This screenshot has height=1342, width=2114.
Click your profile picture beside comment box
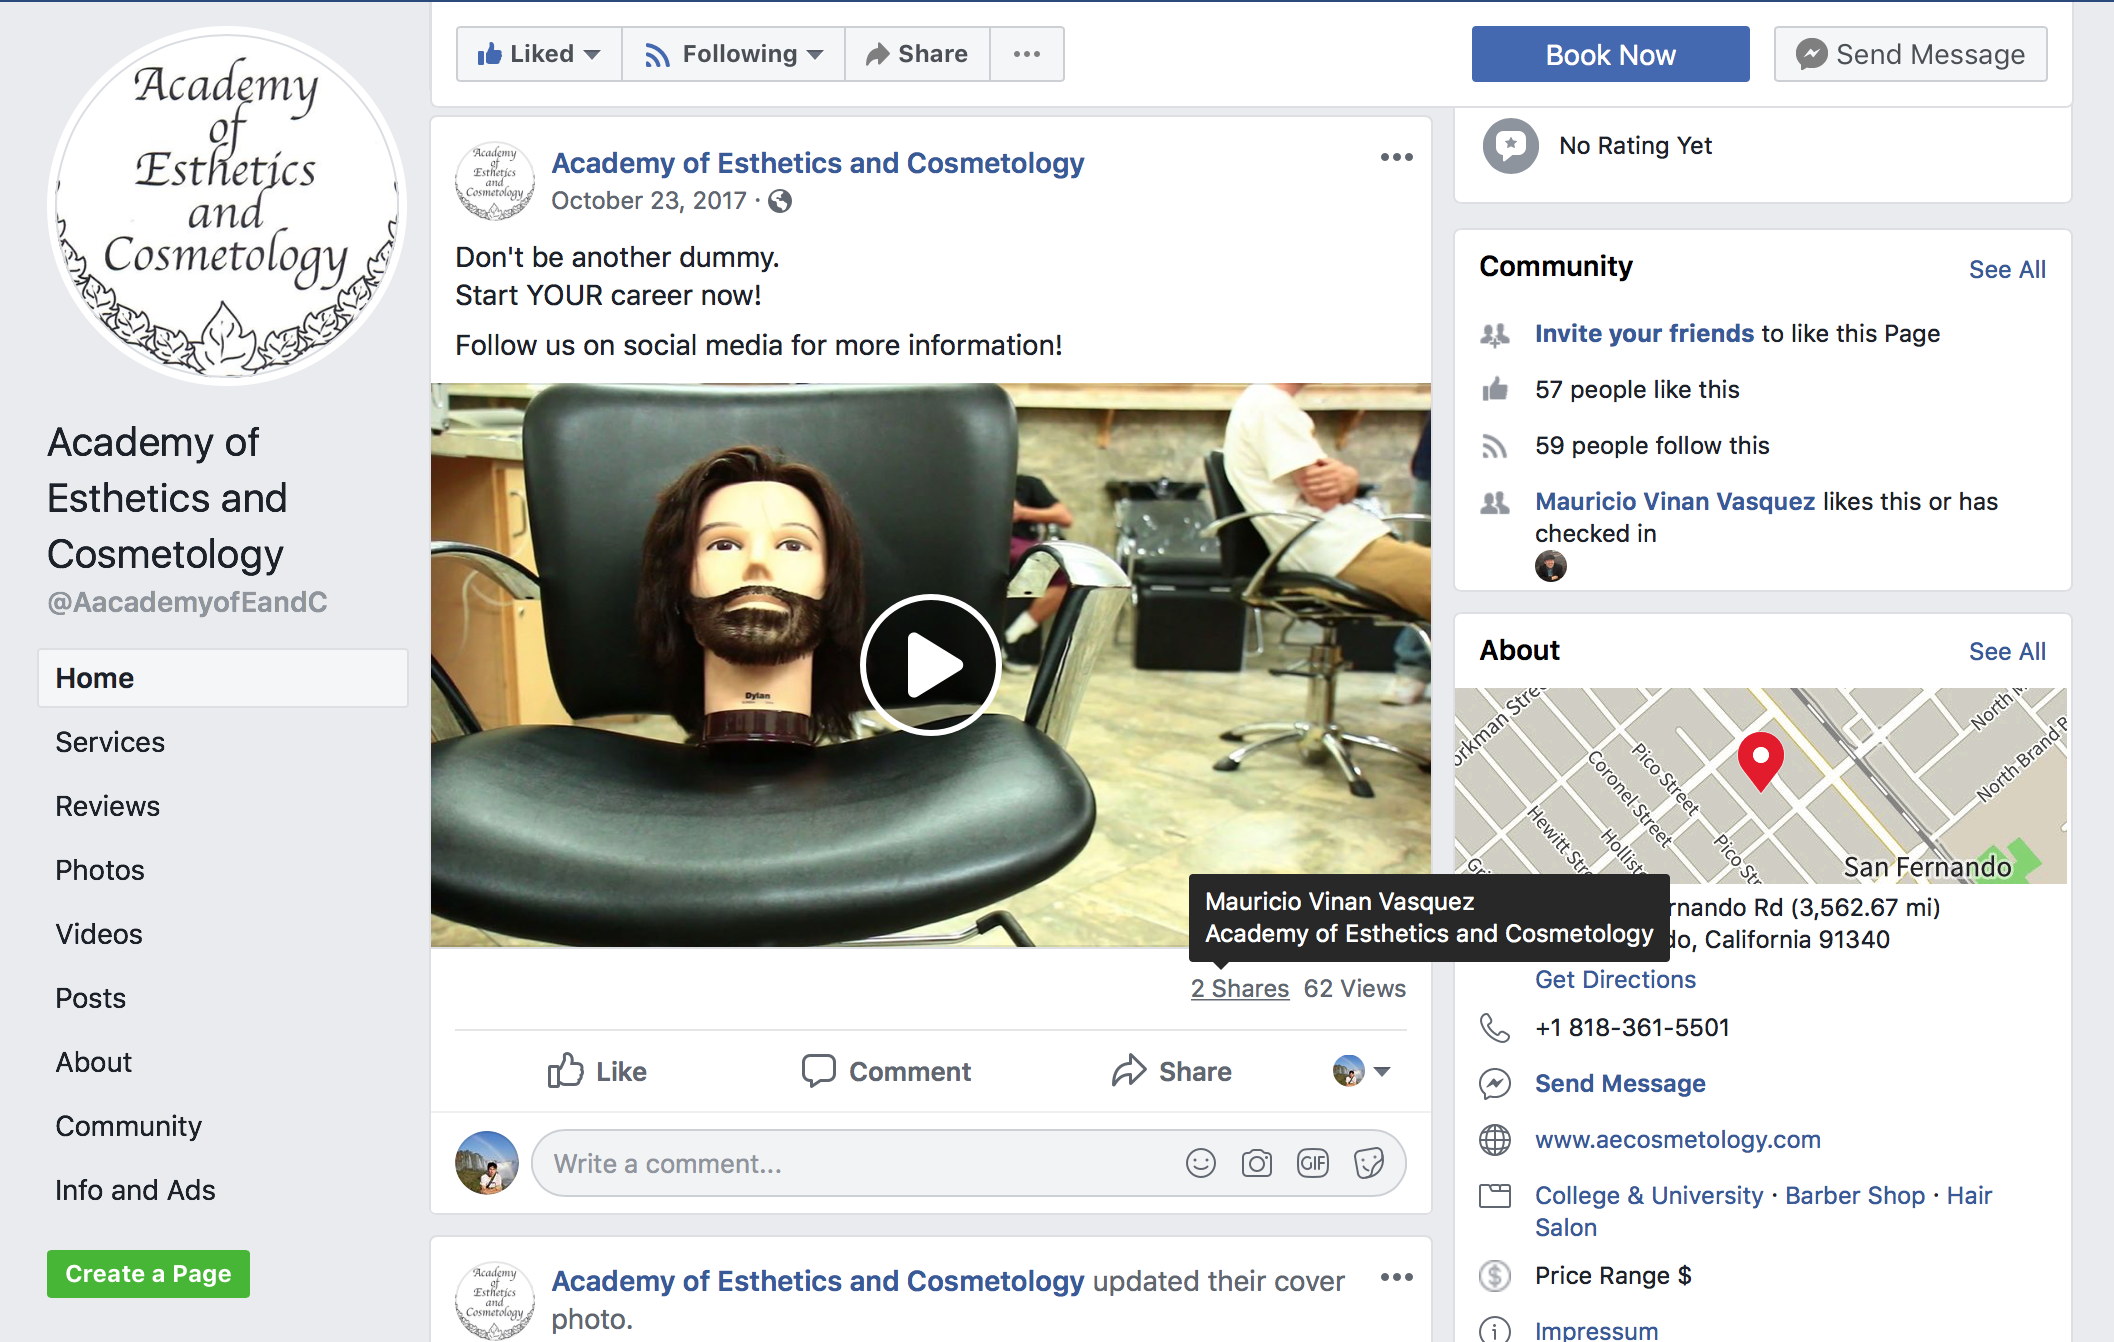(x=487, y=1163)
